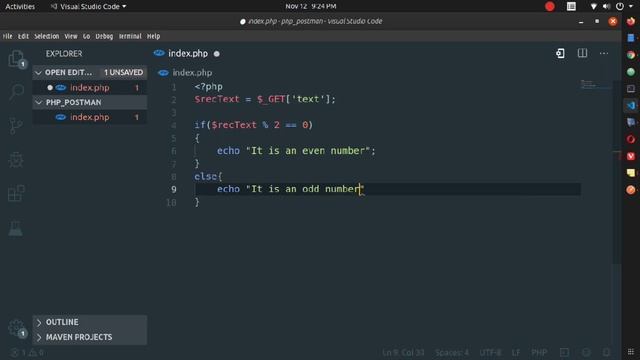Change Spaces: 4 indentation setting
Image resolution: width=640 pixels, height=360 pixels.
[452, 352]
